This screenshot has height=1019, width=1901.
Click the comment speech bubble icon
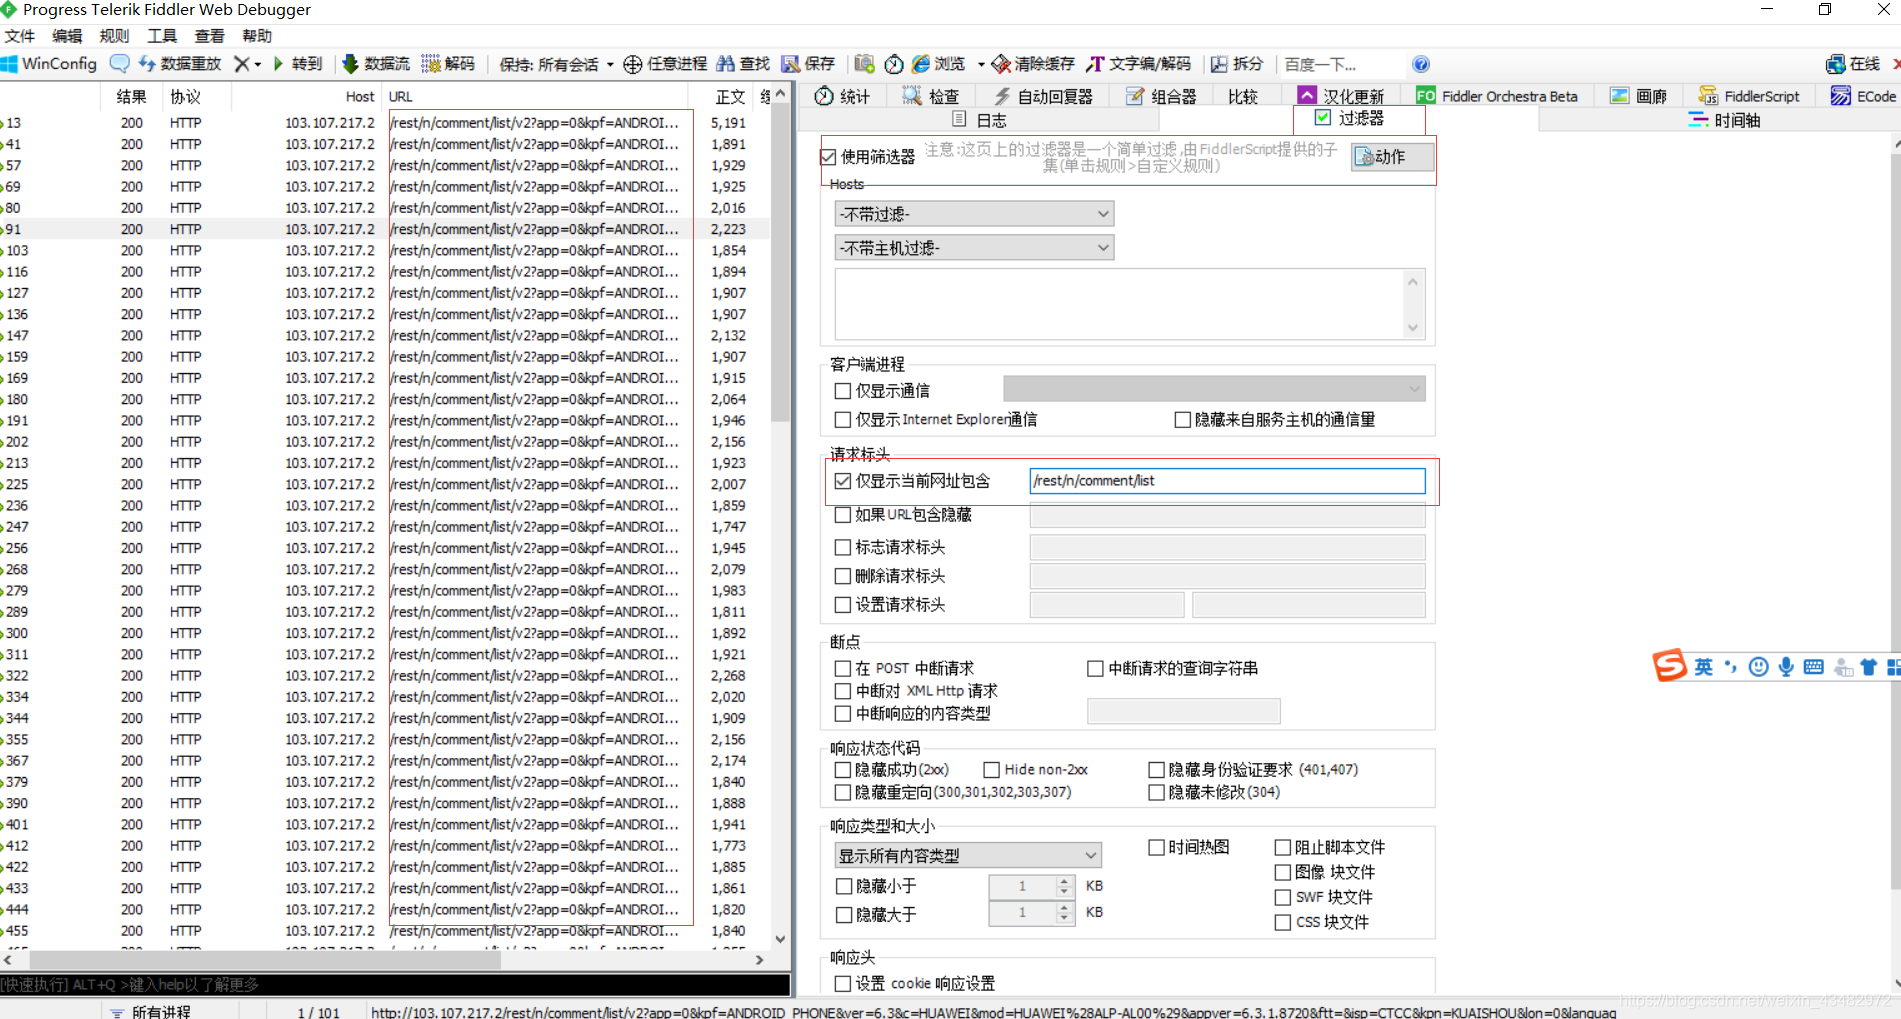tap(119, 64)
